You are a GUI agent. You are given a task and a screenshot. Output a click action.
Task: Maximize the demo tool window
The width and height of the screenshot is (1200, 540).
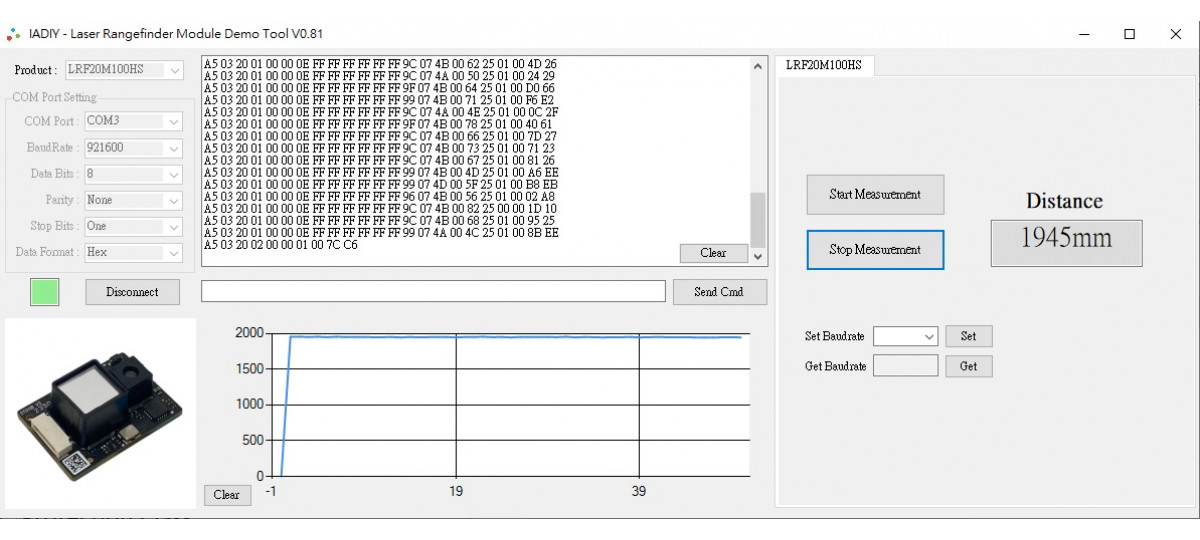pyautogui.click(x=1129, y=34)
